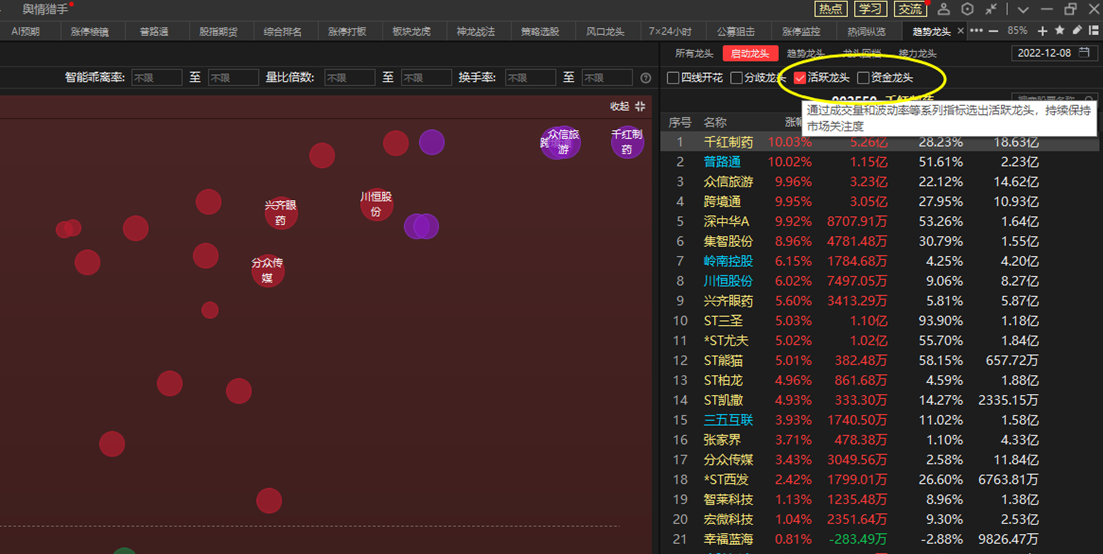Click the 川恒股份 bubble in the chart
This screenshot has width=1103, height=554.
(x=376, y=205)
